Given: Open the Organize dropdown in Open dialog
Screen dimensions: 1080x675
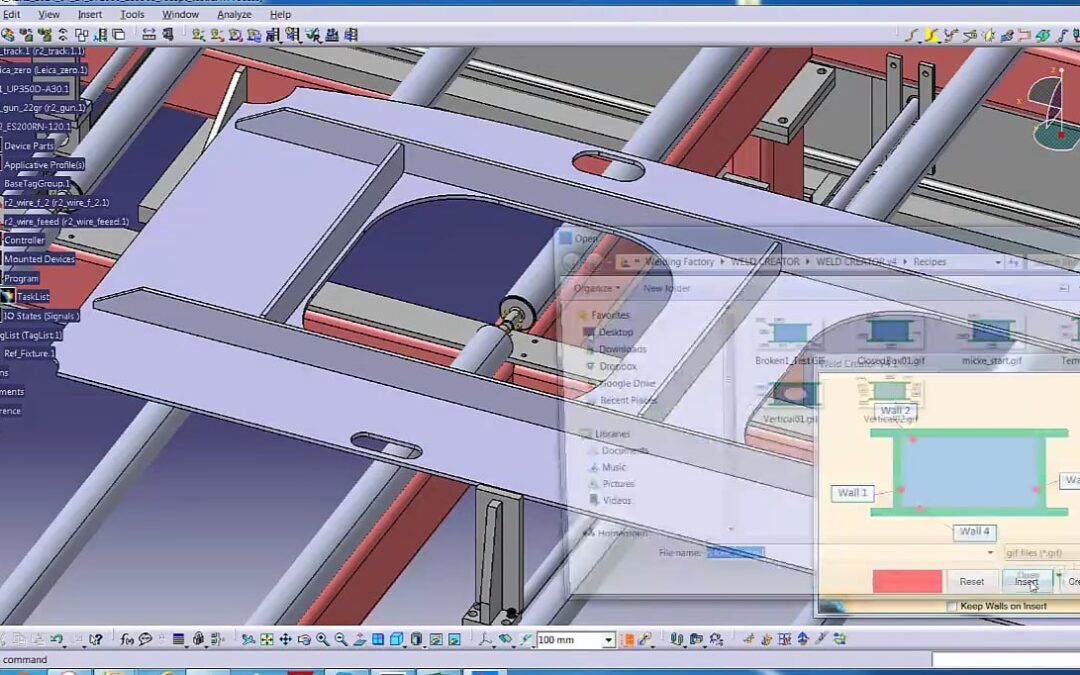Looking at the screenshot, I should coord(596,288).
